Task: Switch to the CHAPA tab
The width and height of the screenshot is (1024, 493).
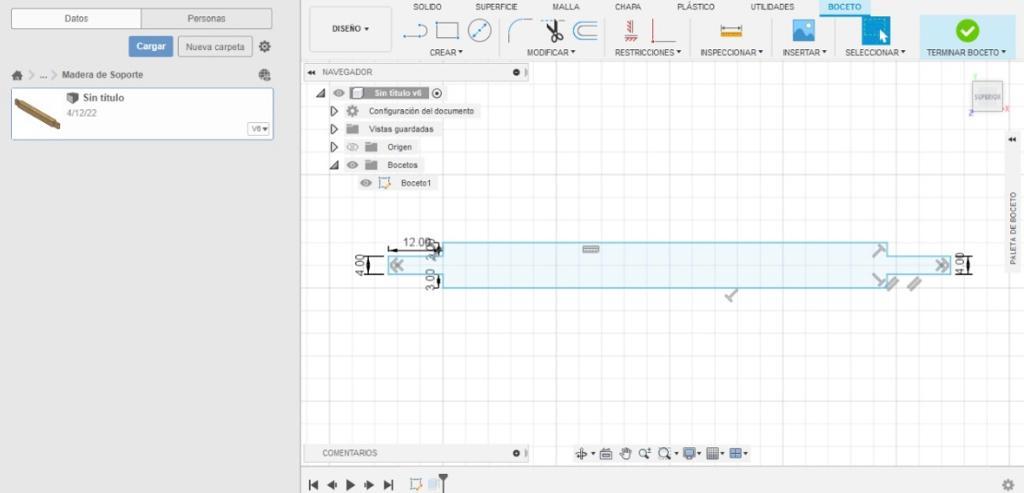Action: (x=628, y=7)
